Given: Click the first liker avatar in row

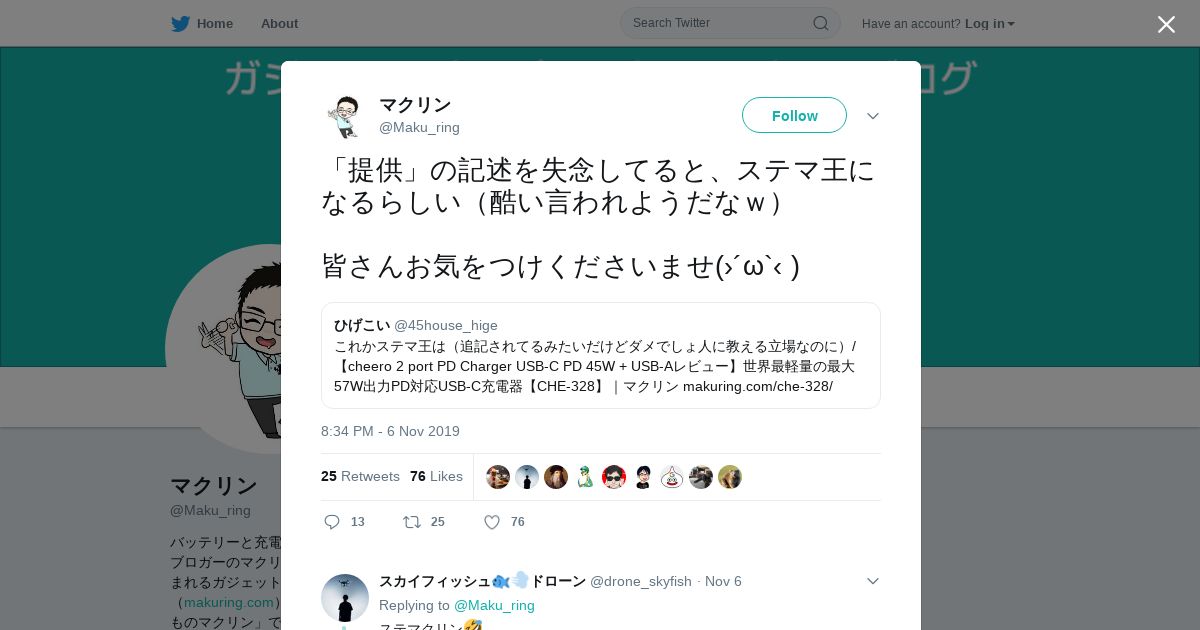Looking at the screenshot, I should [498, 477].
